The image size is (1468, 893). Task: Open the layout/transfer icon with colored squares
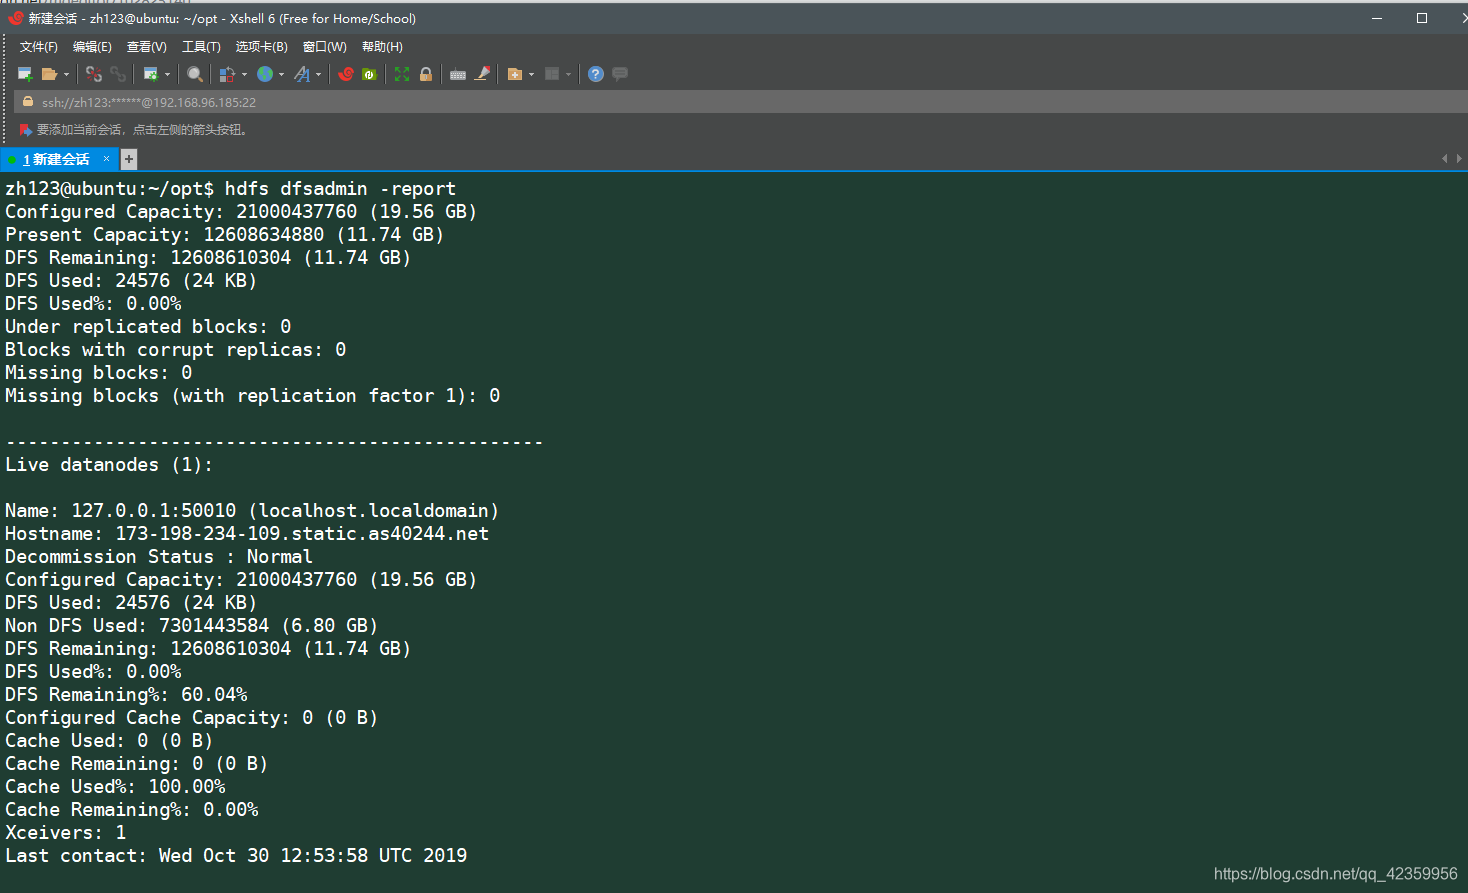227,74
